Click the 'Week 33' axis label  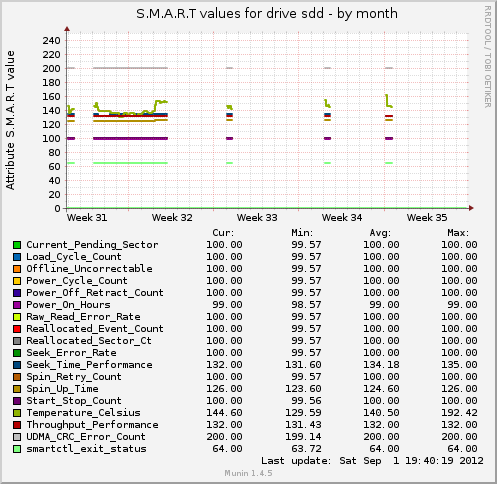coord(257,218)
